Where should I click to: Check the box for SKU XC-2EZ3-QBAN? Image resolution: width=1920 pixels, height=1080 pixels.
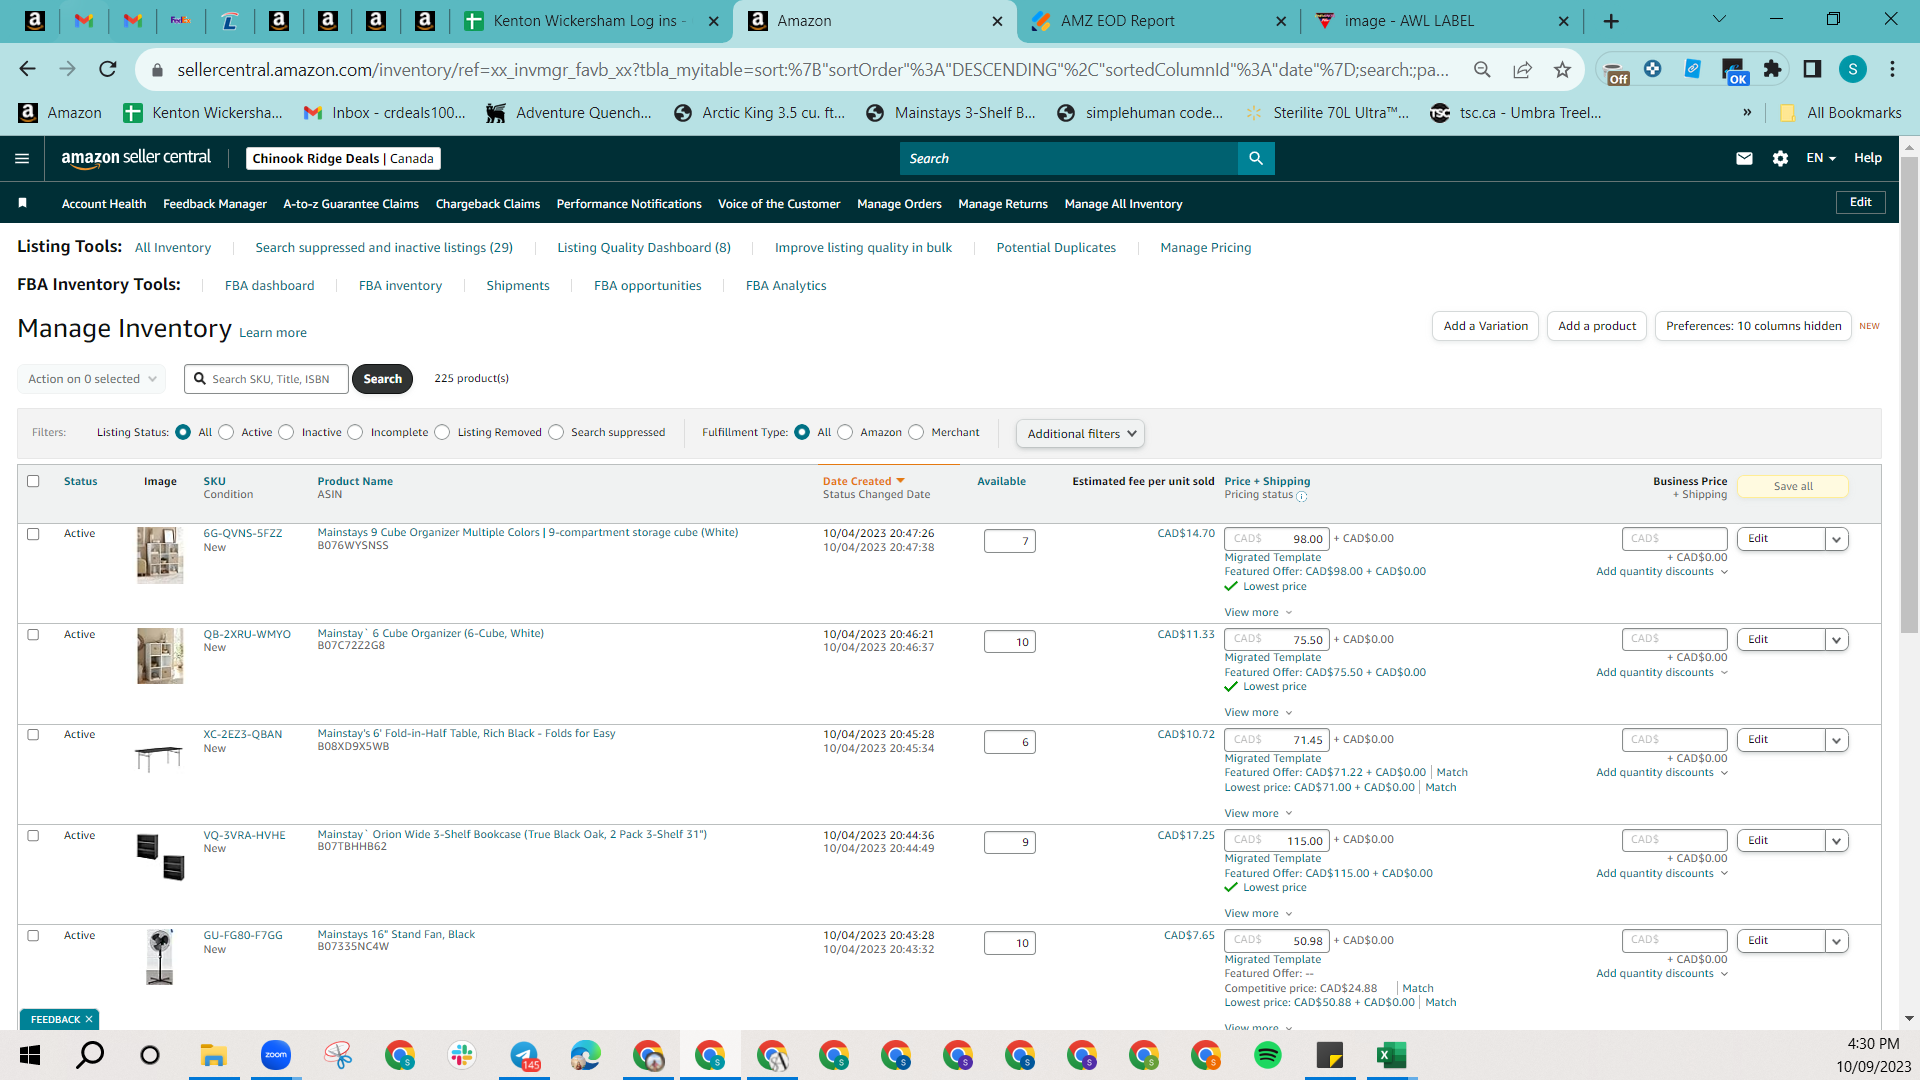(33, 735)
